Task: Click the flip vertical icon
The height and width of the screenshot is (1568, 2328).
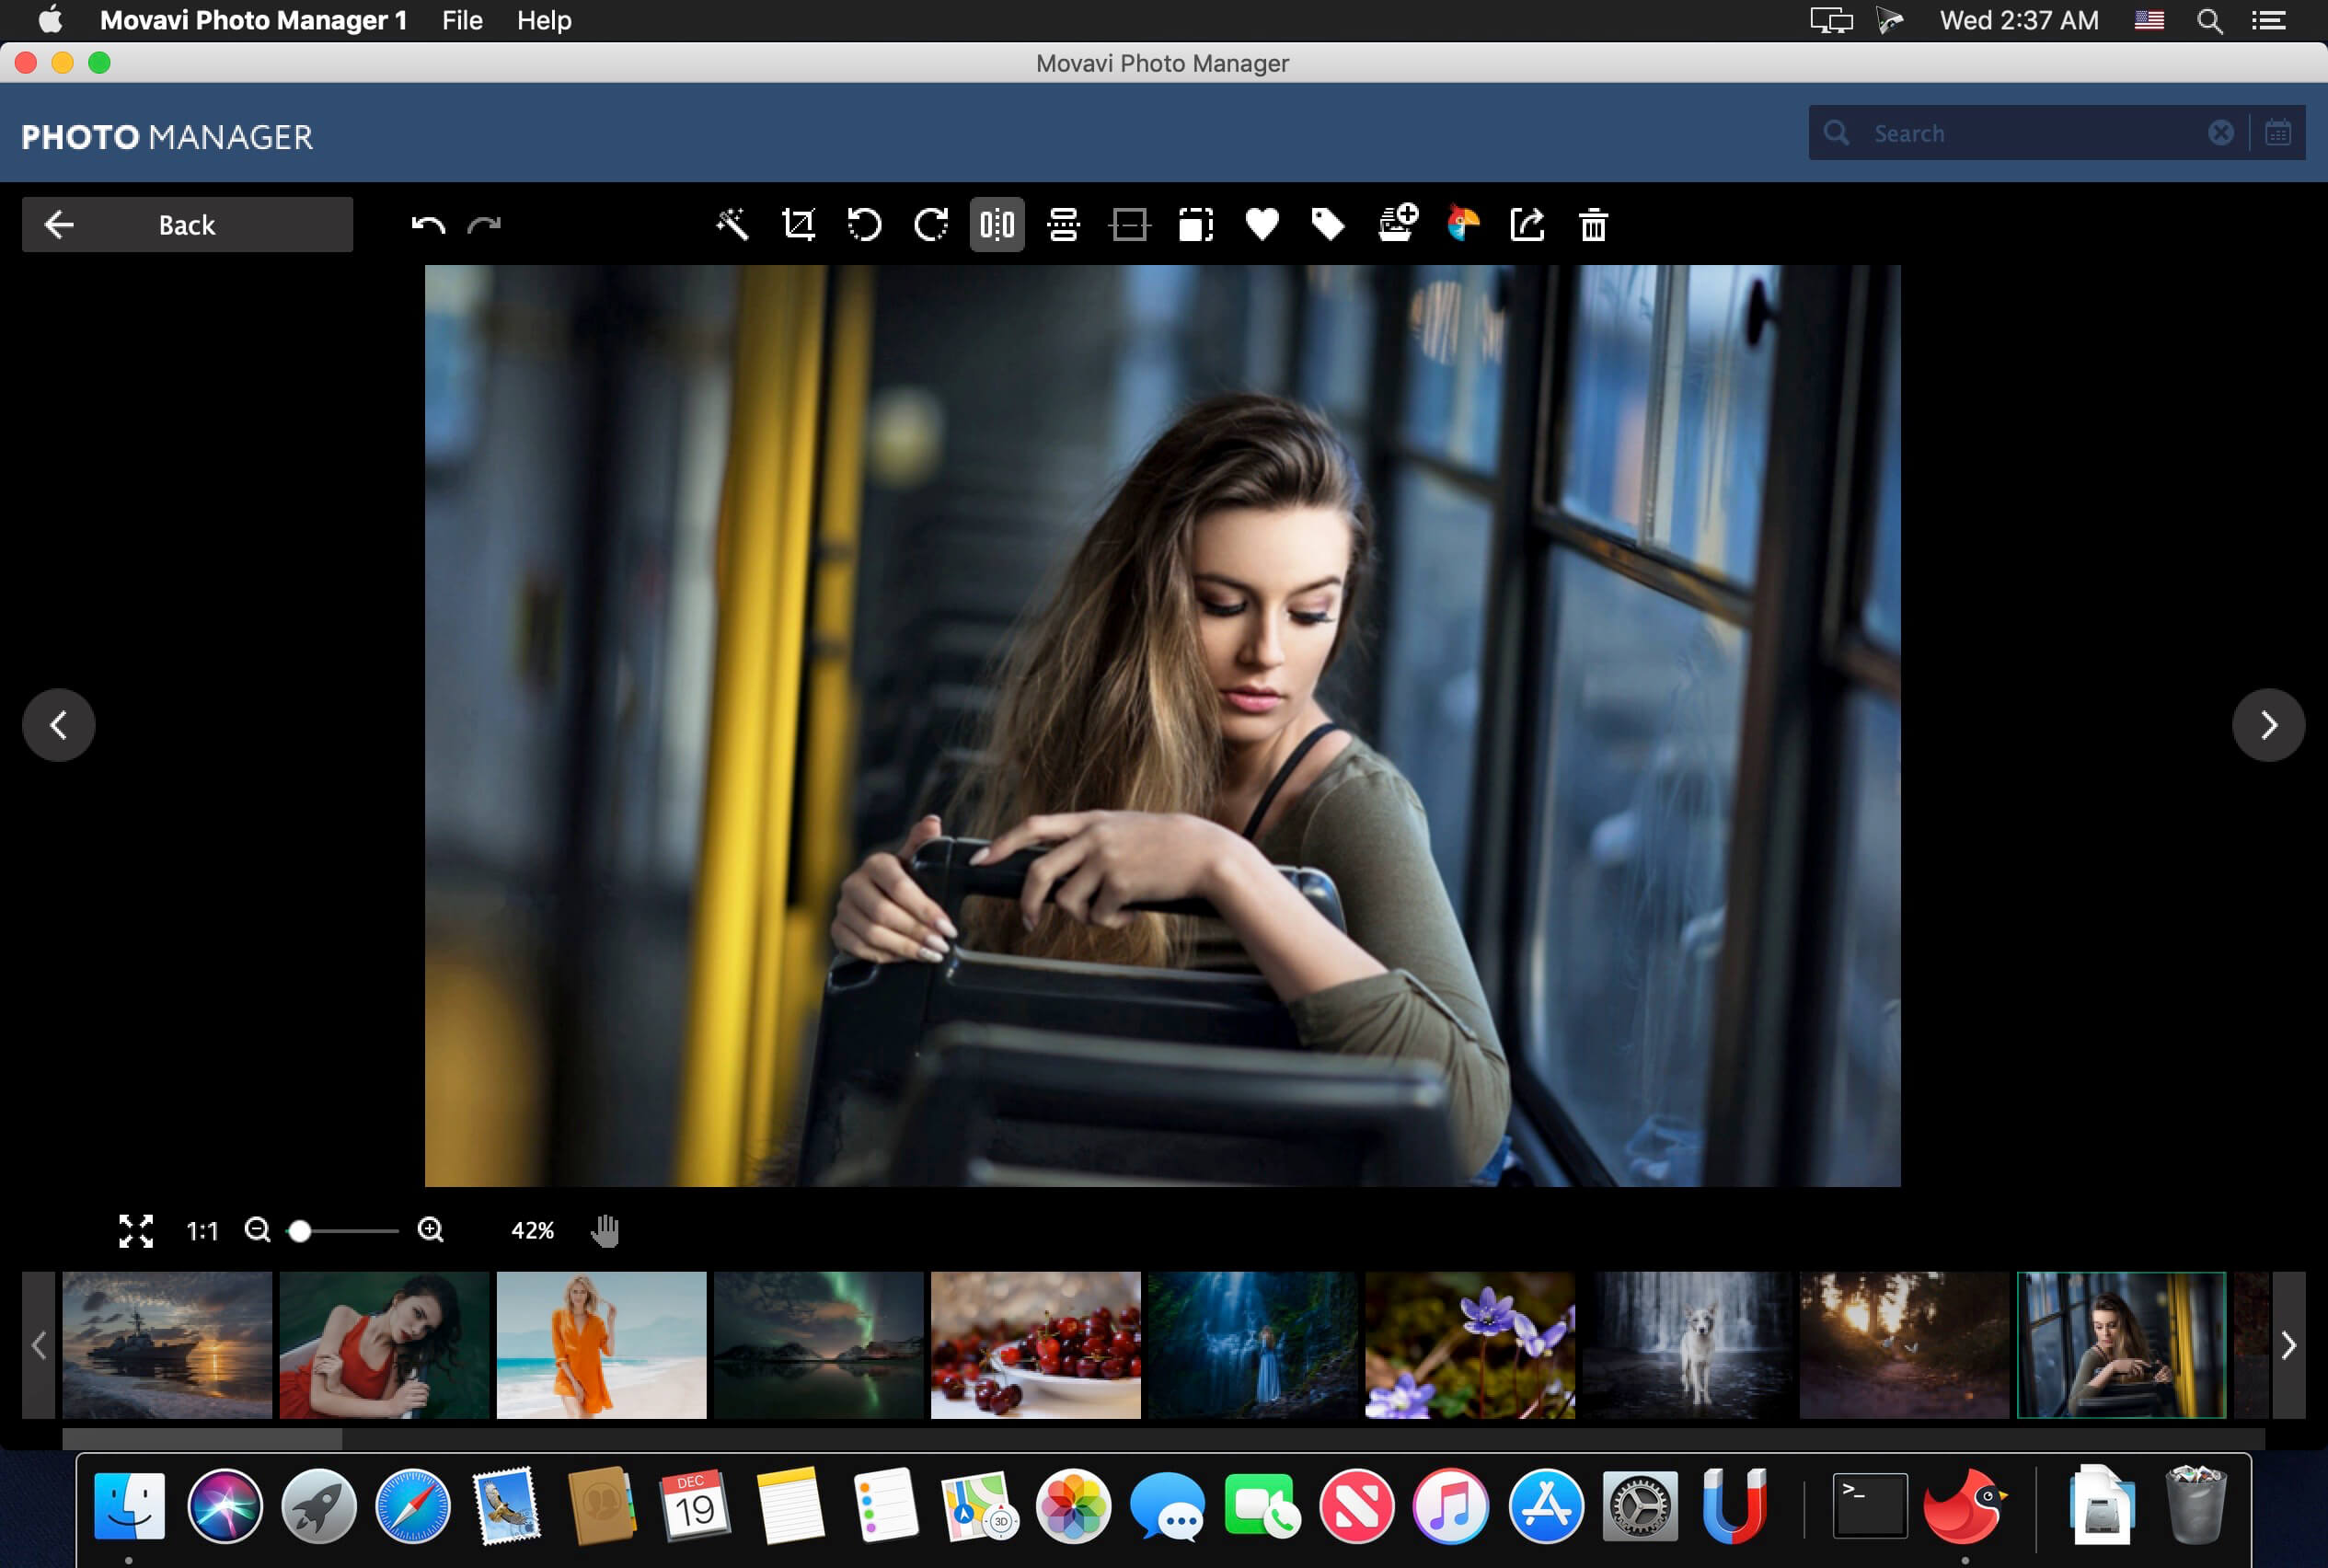Action: pos(1063,224)
